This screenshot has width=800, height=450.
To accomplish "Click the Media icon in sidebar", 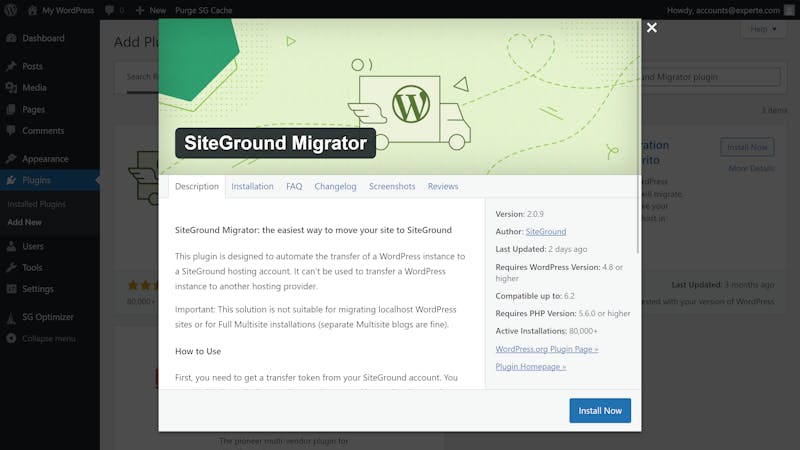I will coord(11,88).
